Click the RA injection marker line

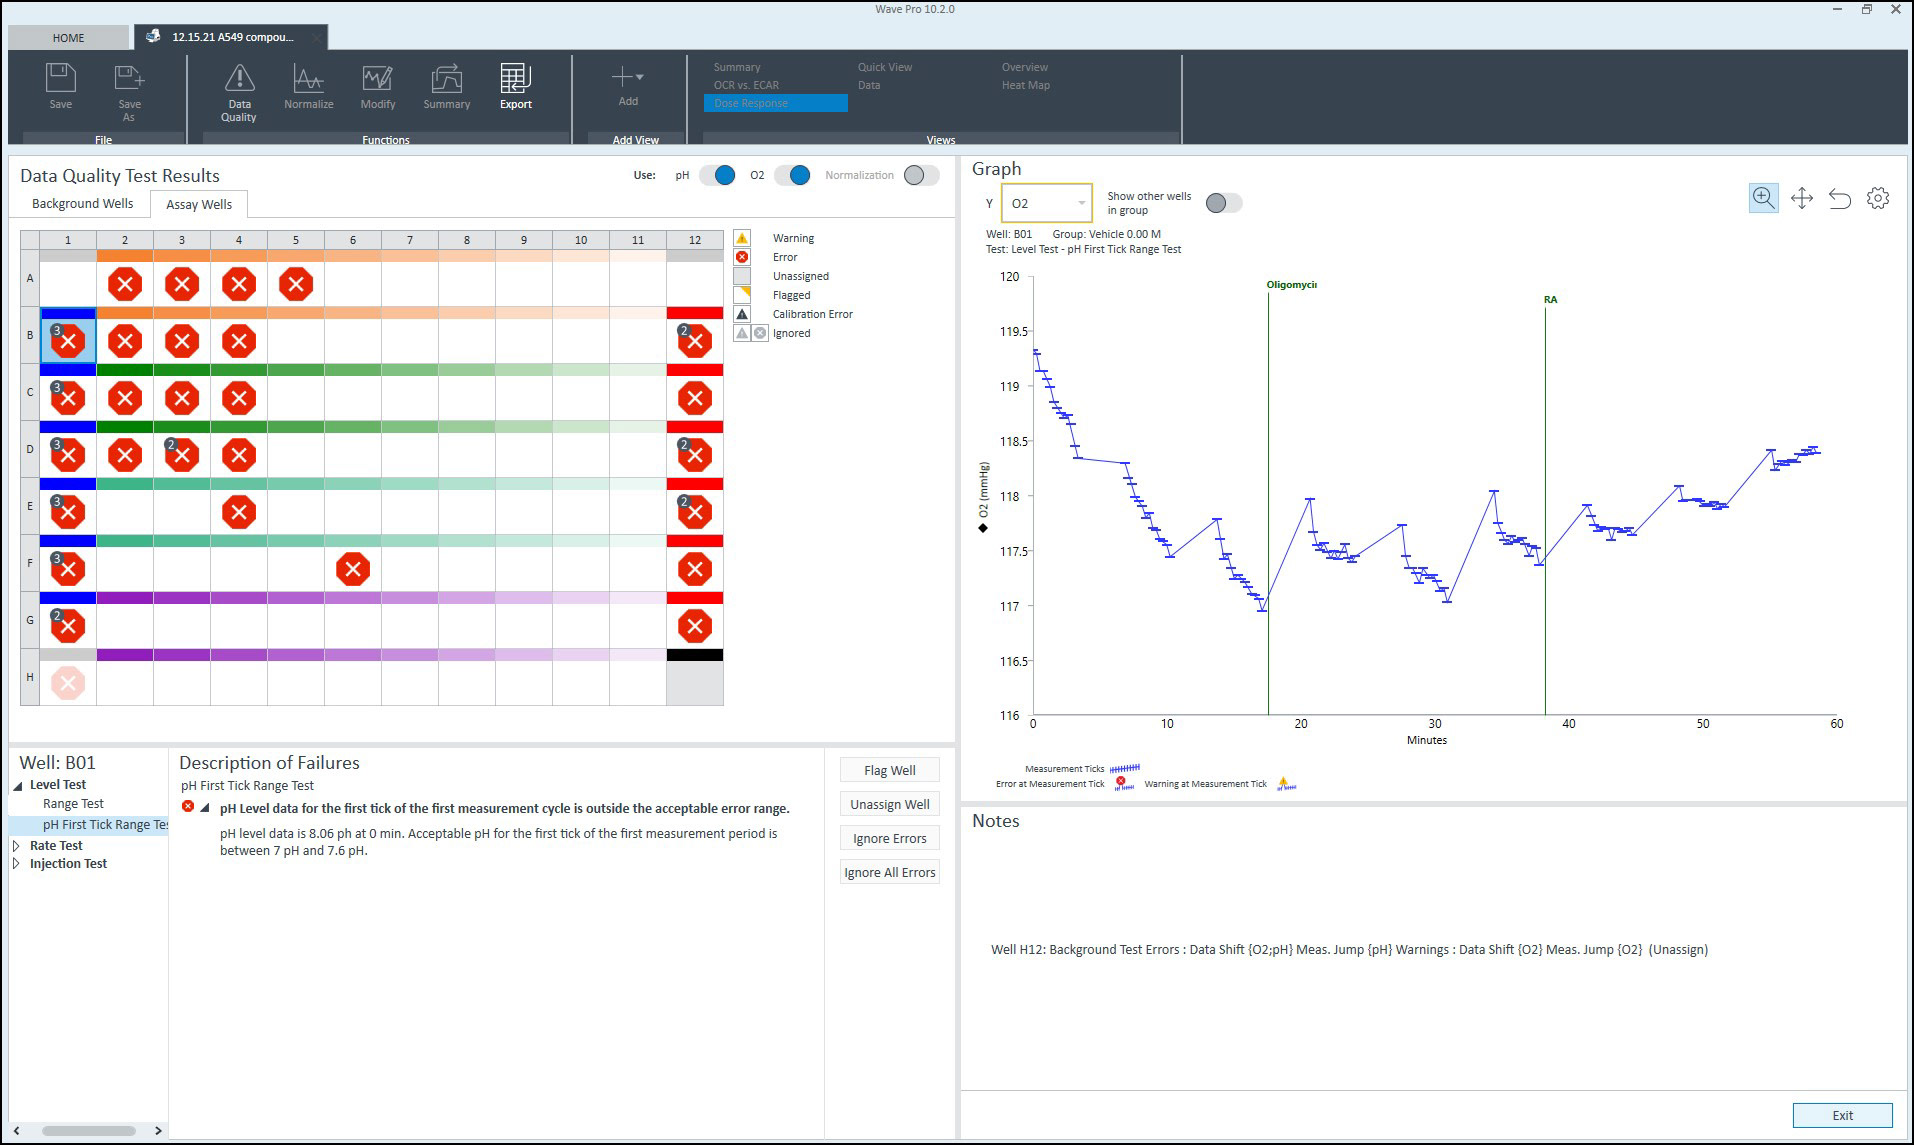(1545, 510)
